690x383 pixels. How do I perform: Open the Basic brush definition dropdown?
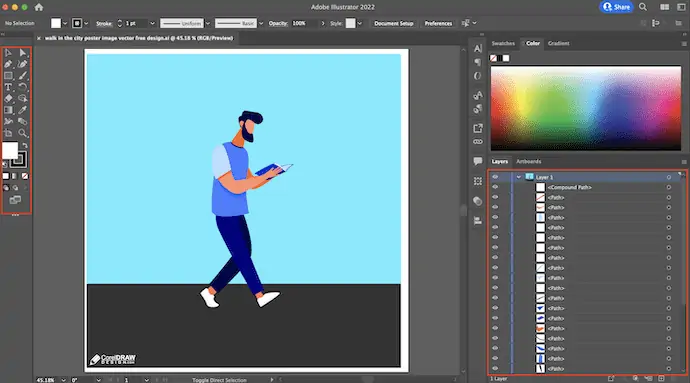click(261, 23)
